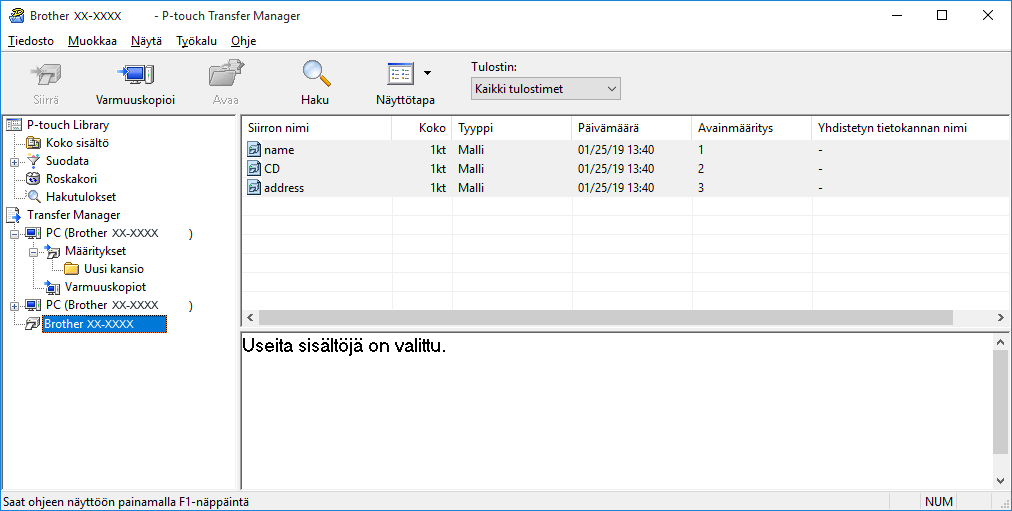
Task: Sort by Tyyppi column header
Action: tap(512, 128)
